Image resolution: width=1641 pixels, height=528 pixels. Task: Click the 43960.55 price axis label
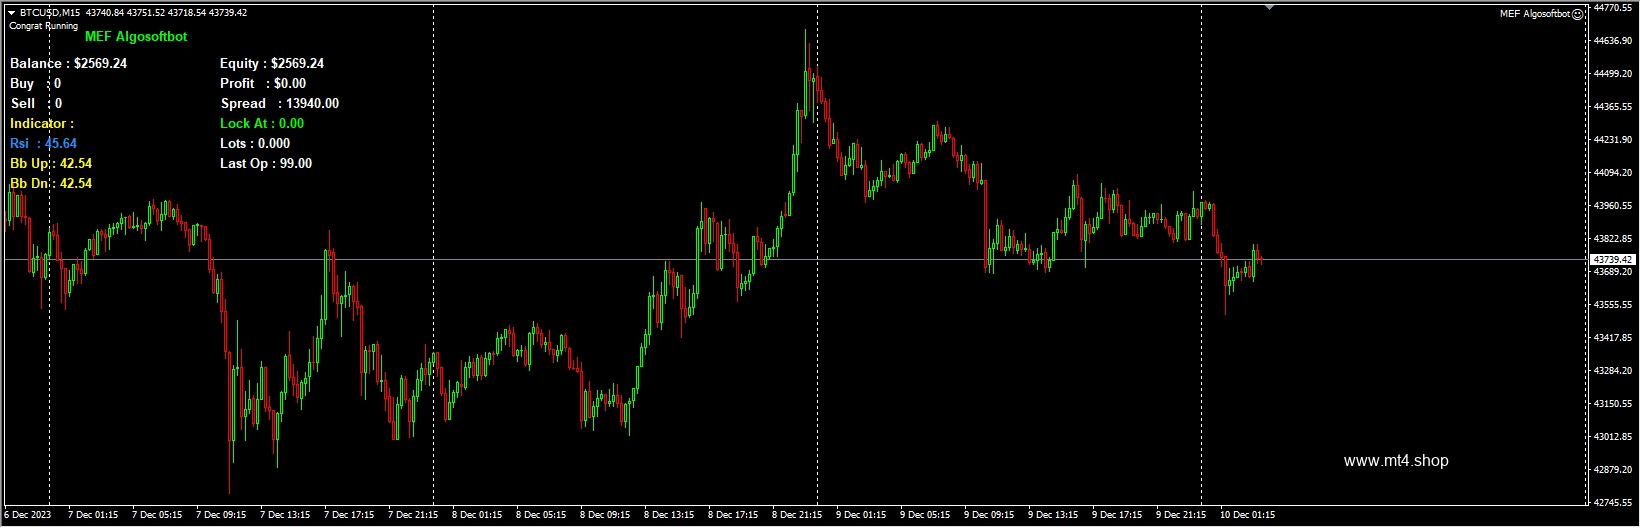[1613, 206]
